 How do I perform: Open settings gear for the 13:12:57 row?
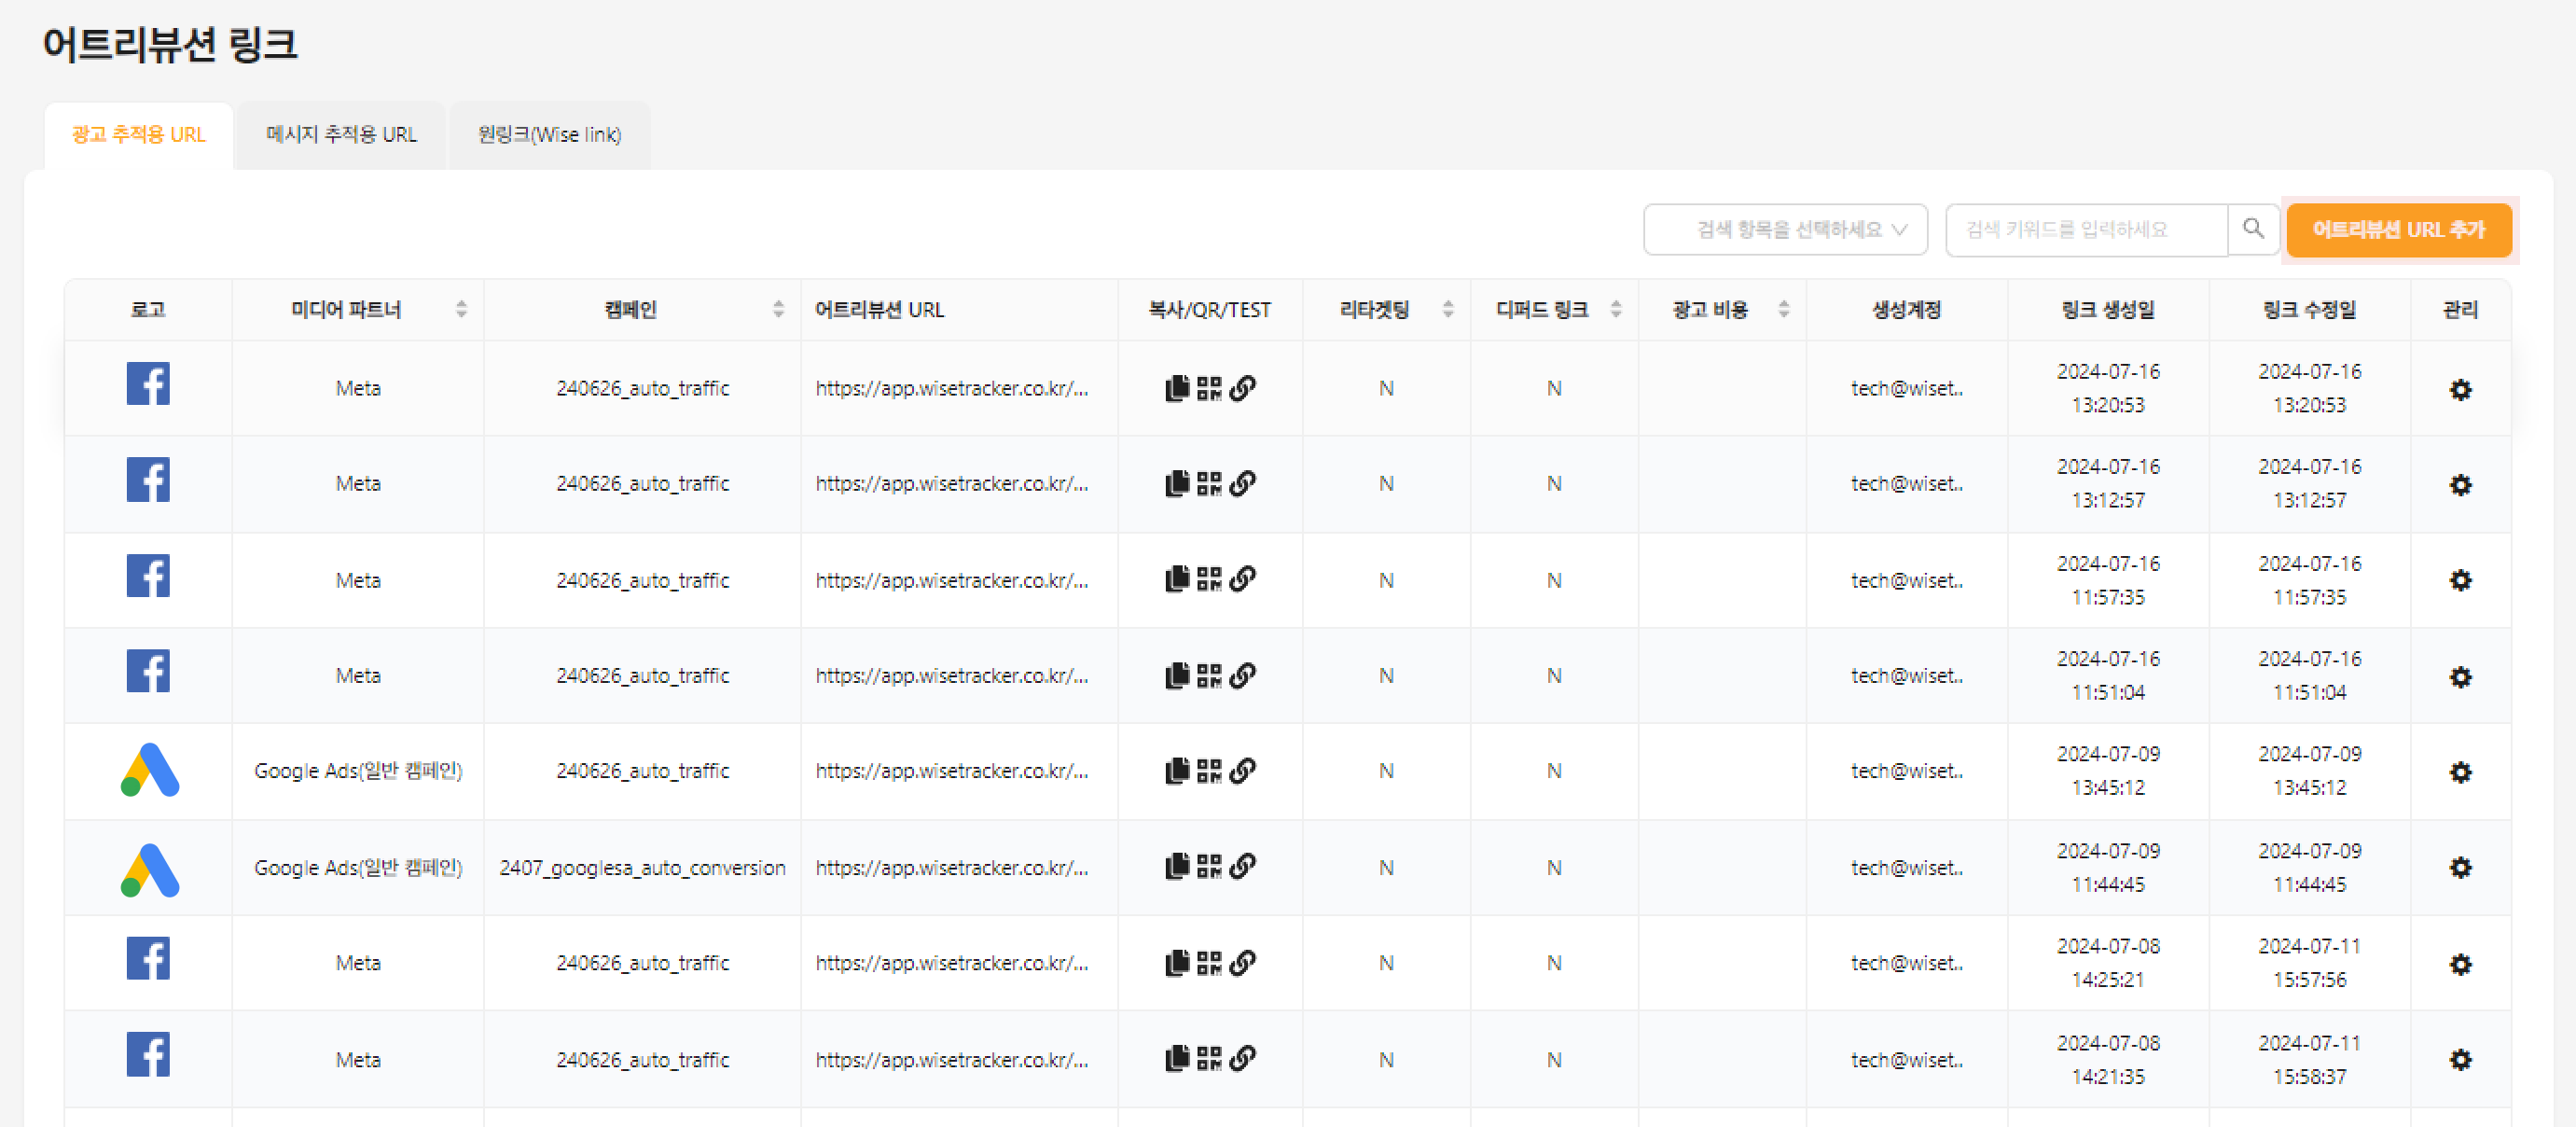[x=2460, y=485]
